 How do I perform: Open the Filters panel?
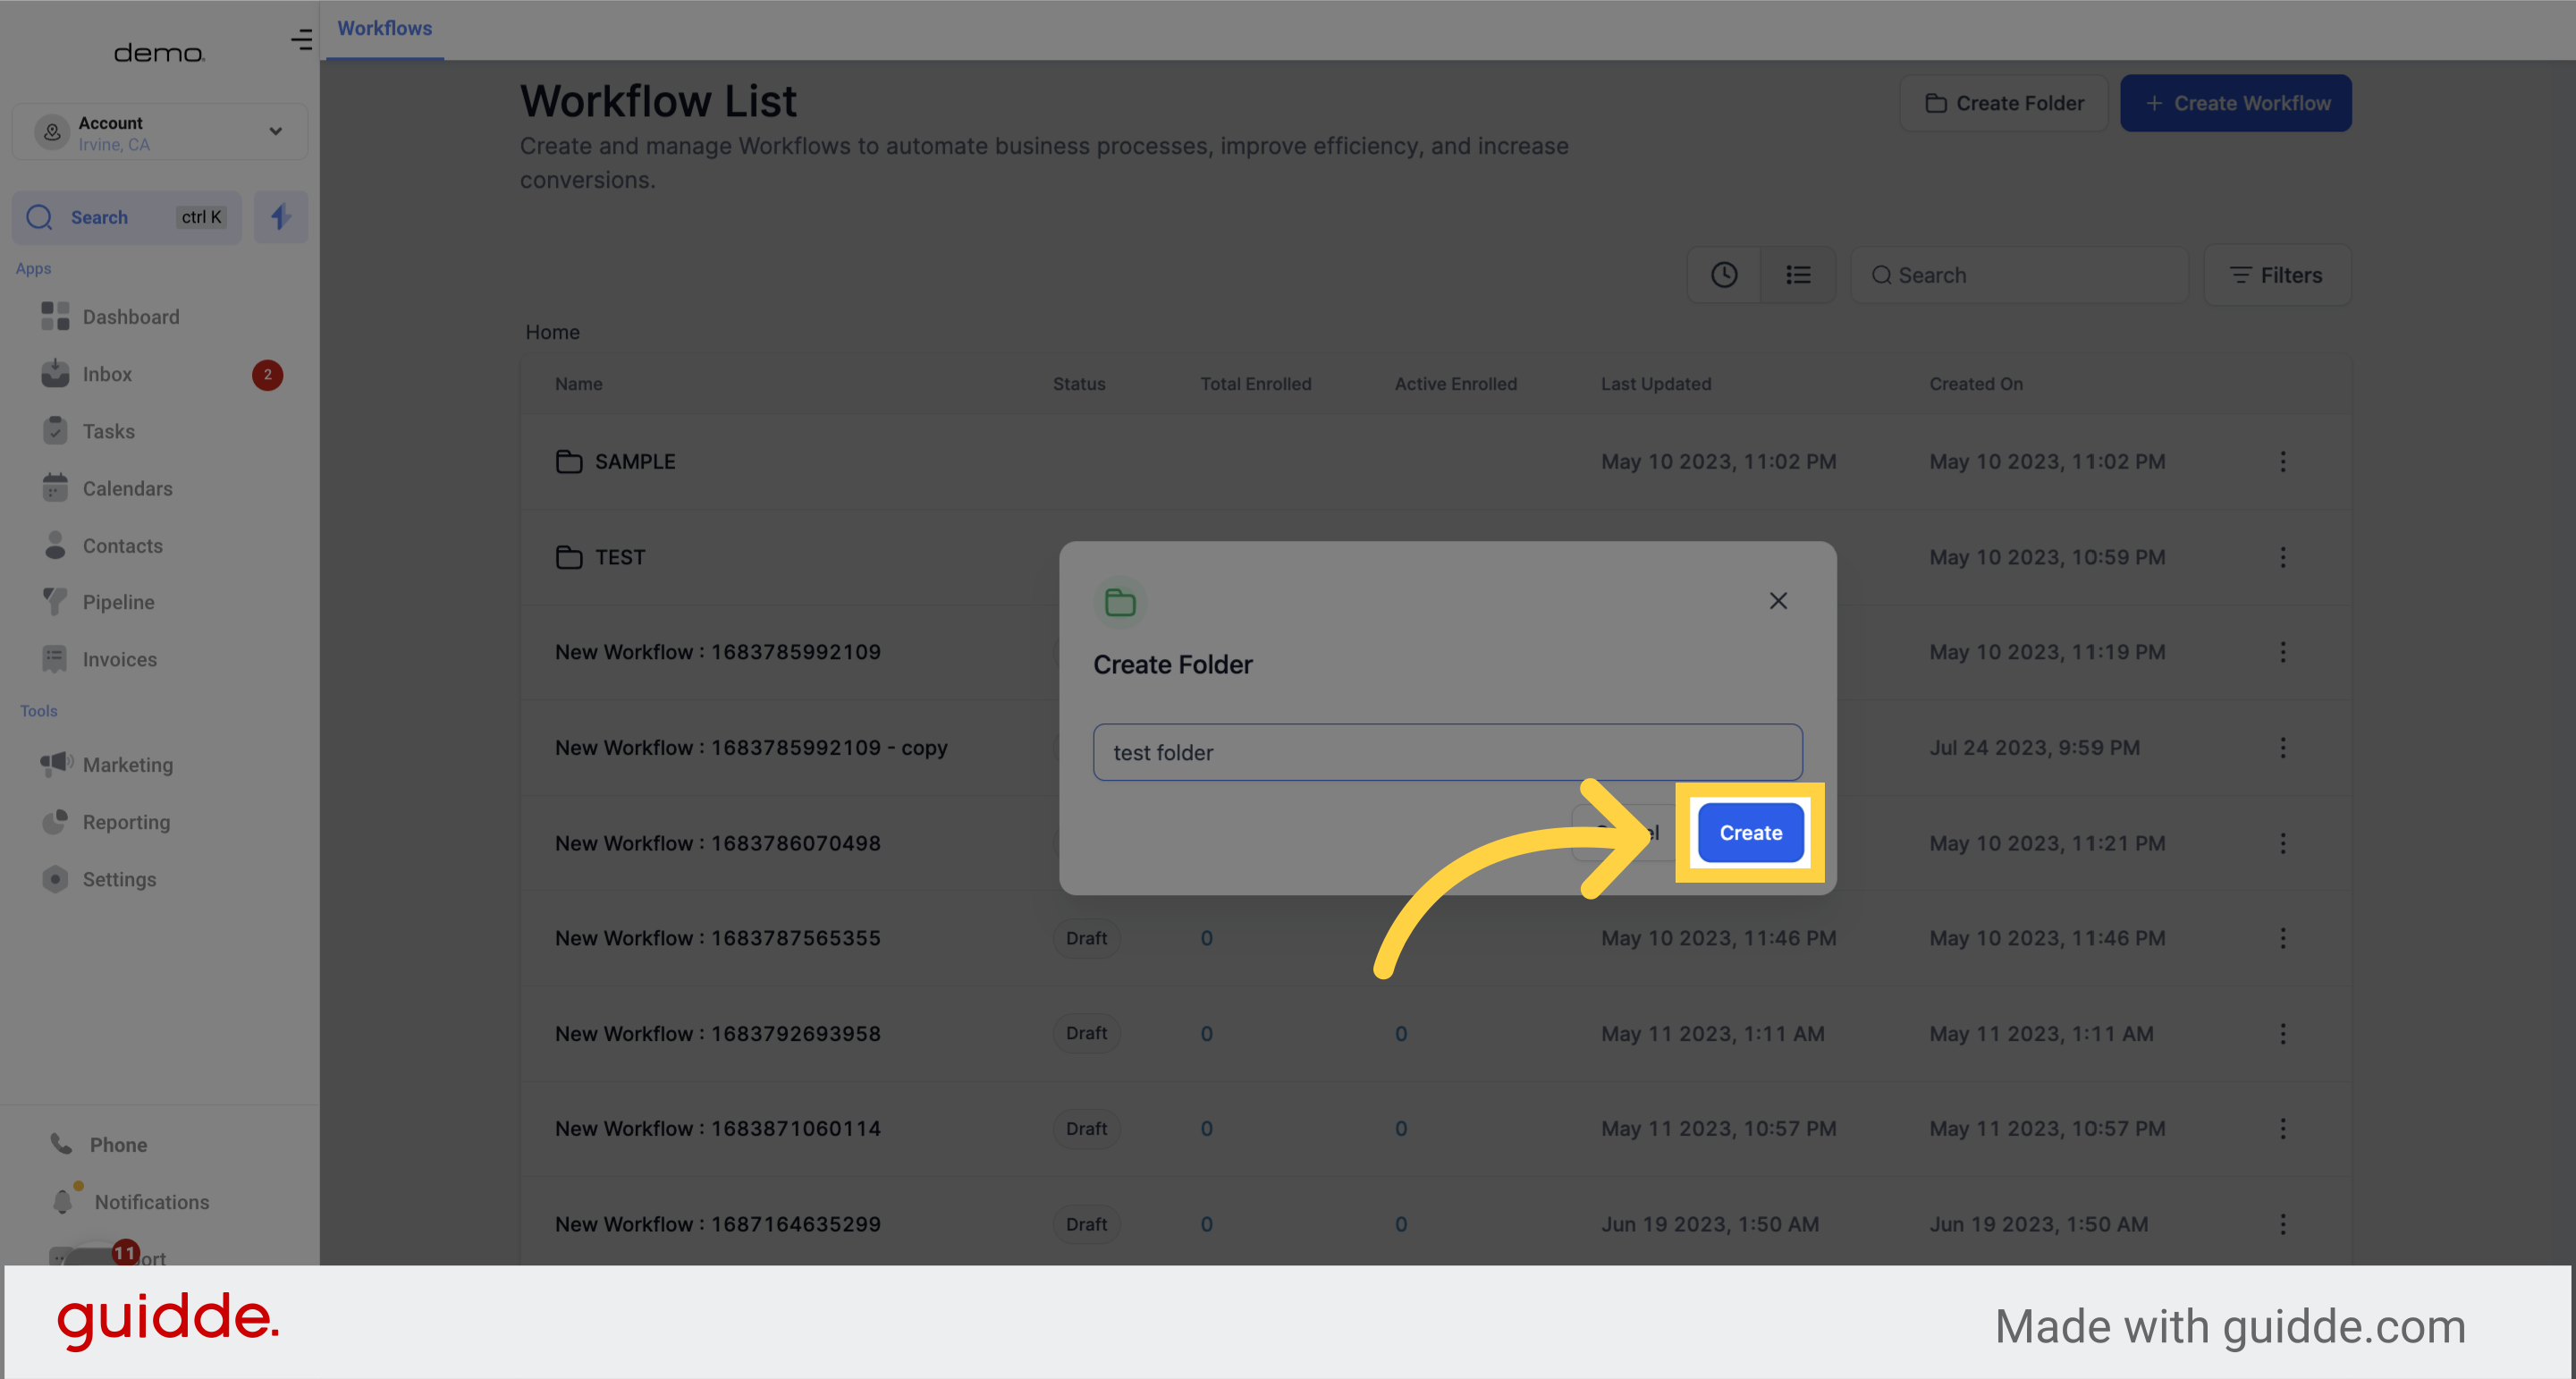point(2277,275)
